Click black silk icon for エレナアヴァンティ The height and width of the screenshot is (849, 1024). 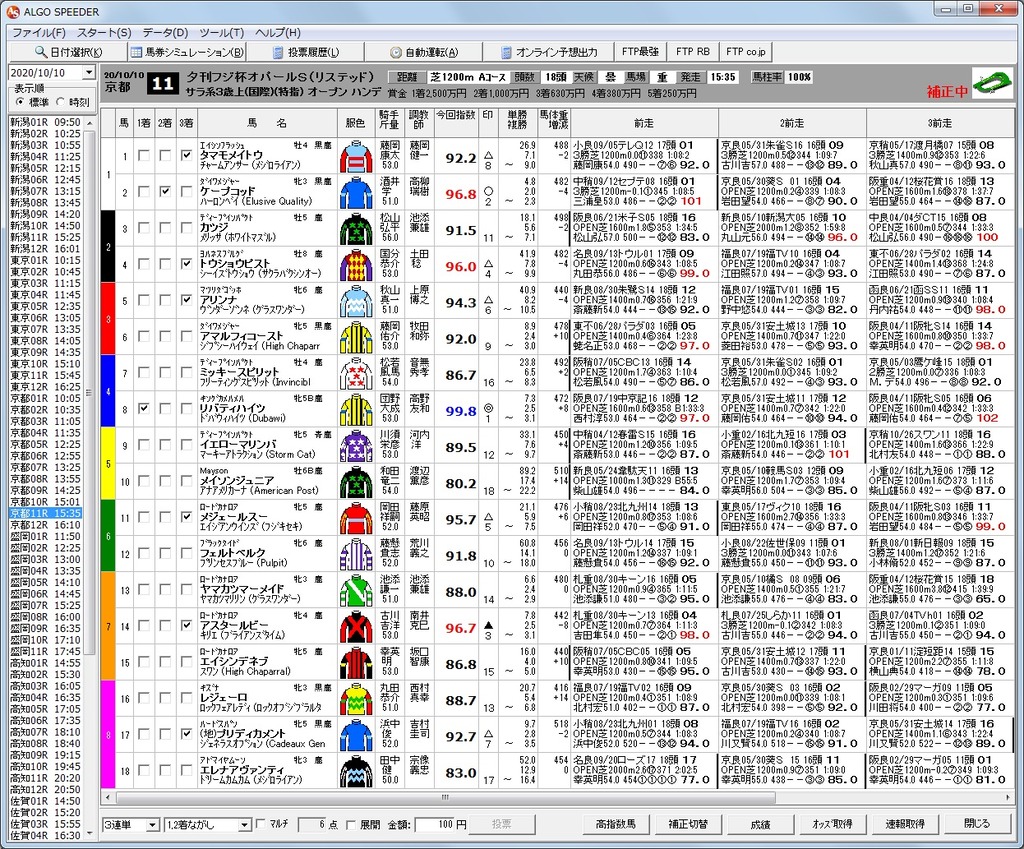(356, 771)
